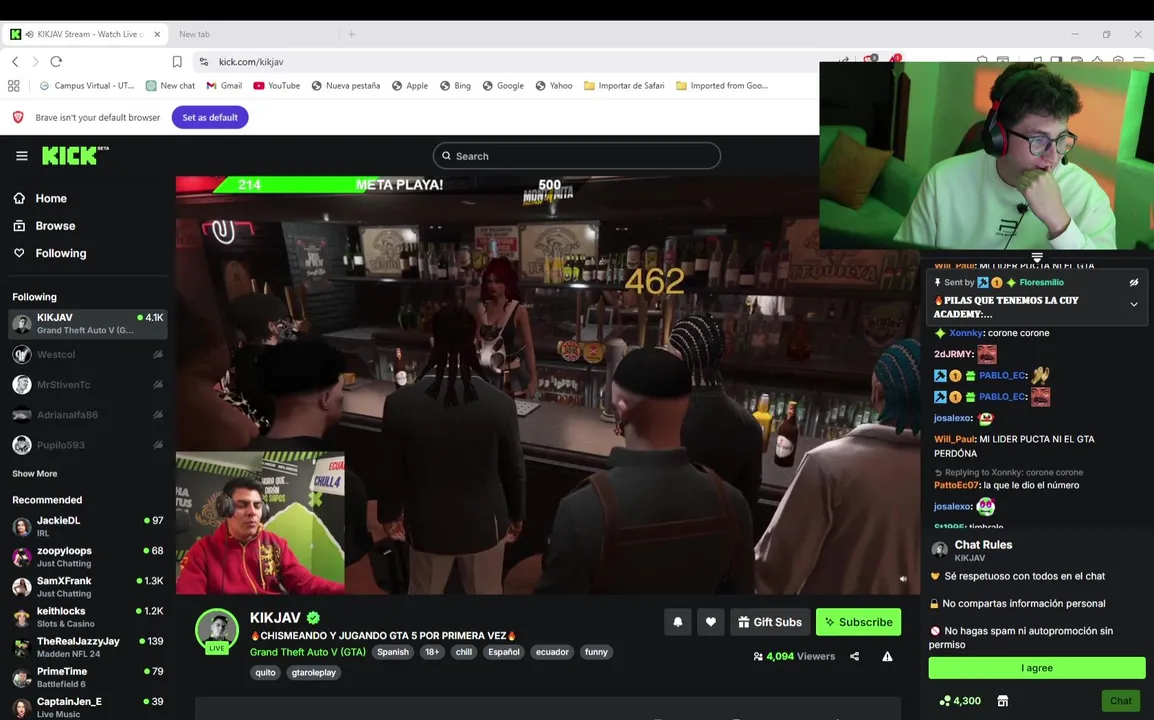
Task: Open the Bing bookmark
Action: tap(455, 85)
